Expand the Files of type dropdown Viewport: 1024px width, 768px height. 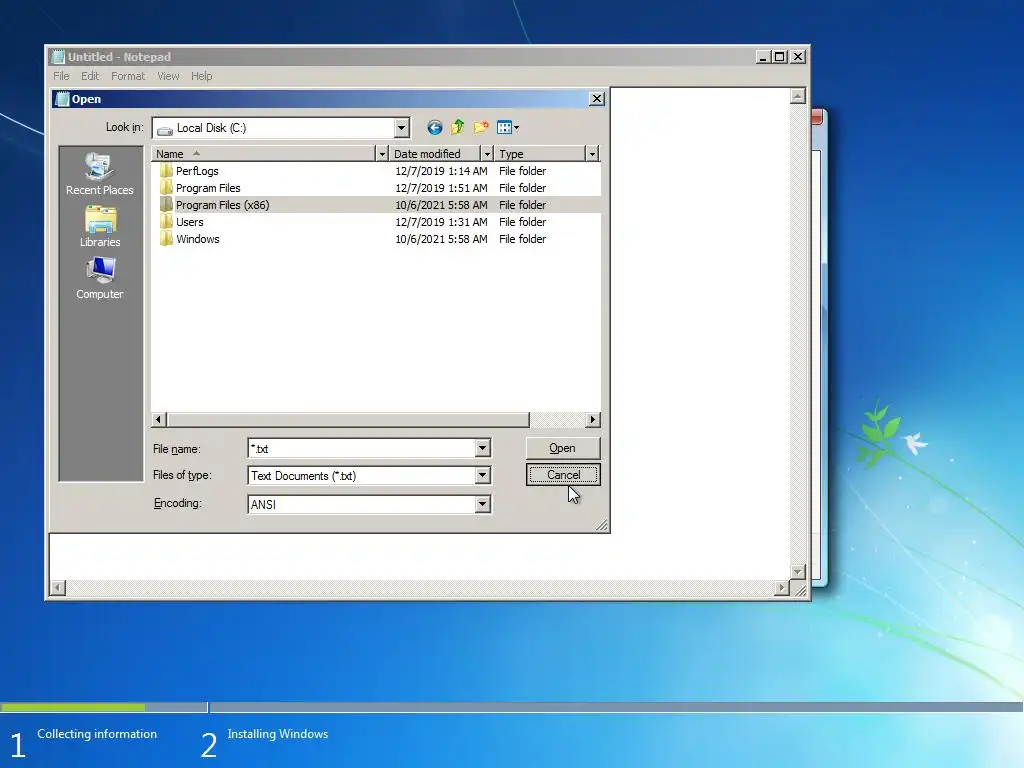(483, 475)
